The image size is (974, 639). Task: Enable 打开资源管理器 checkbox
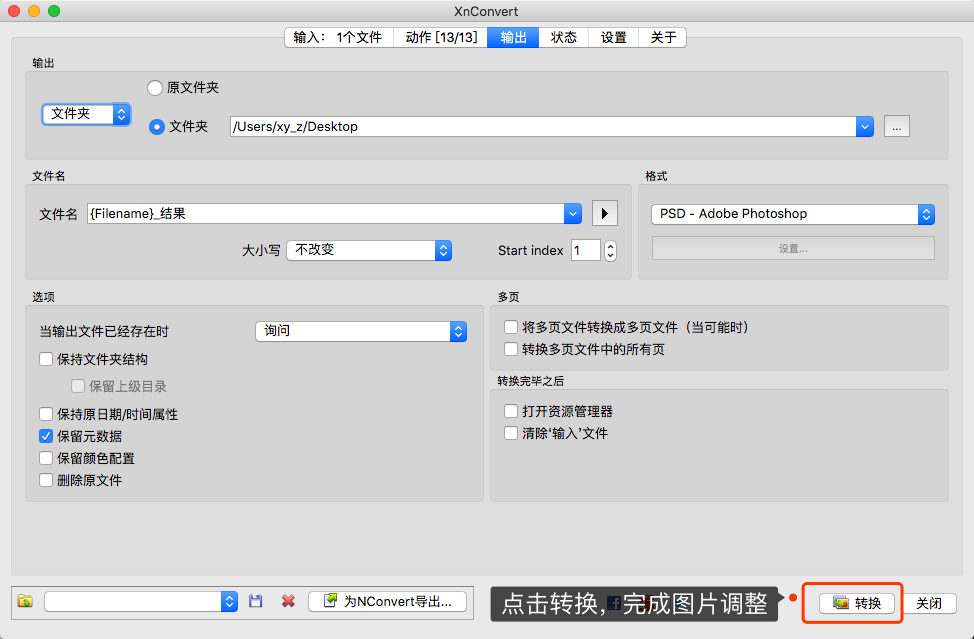pyautogui.click(x=511, y=411)
